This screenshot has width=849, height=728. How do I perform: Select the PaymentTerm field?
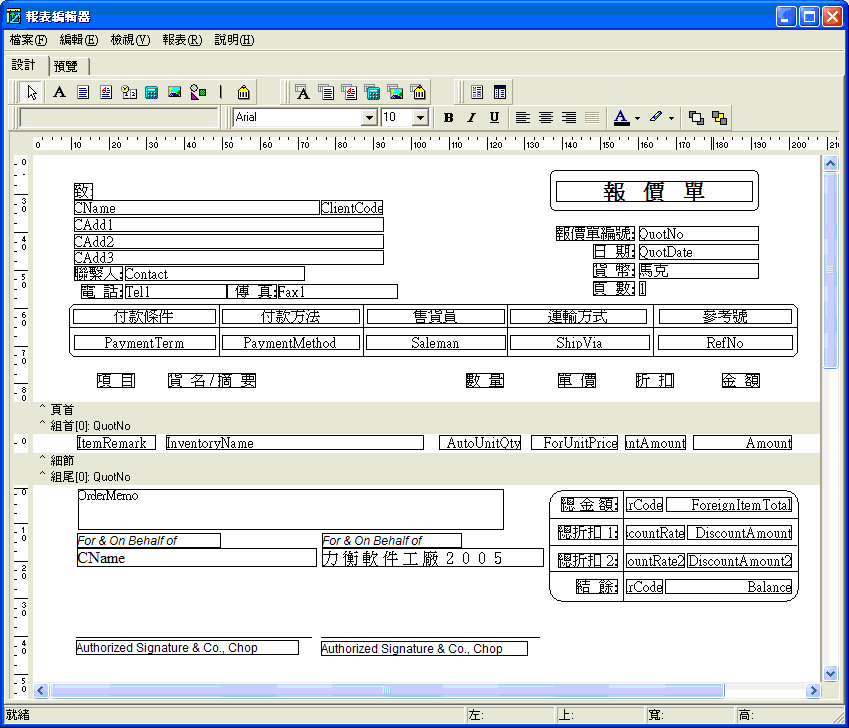point(145,343)
